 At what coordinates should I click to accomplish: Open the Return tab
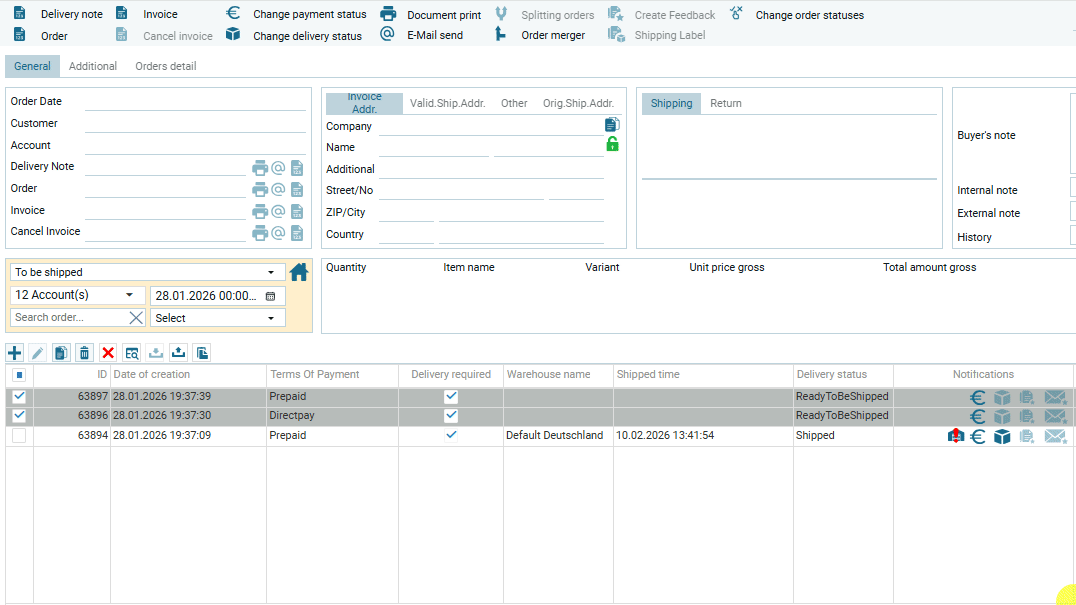725,104
